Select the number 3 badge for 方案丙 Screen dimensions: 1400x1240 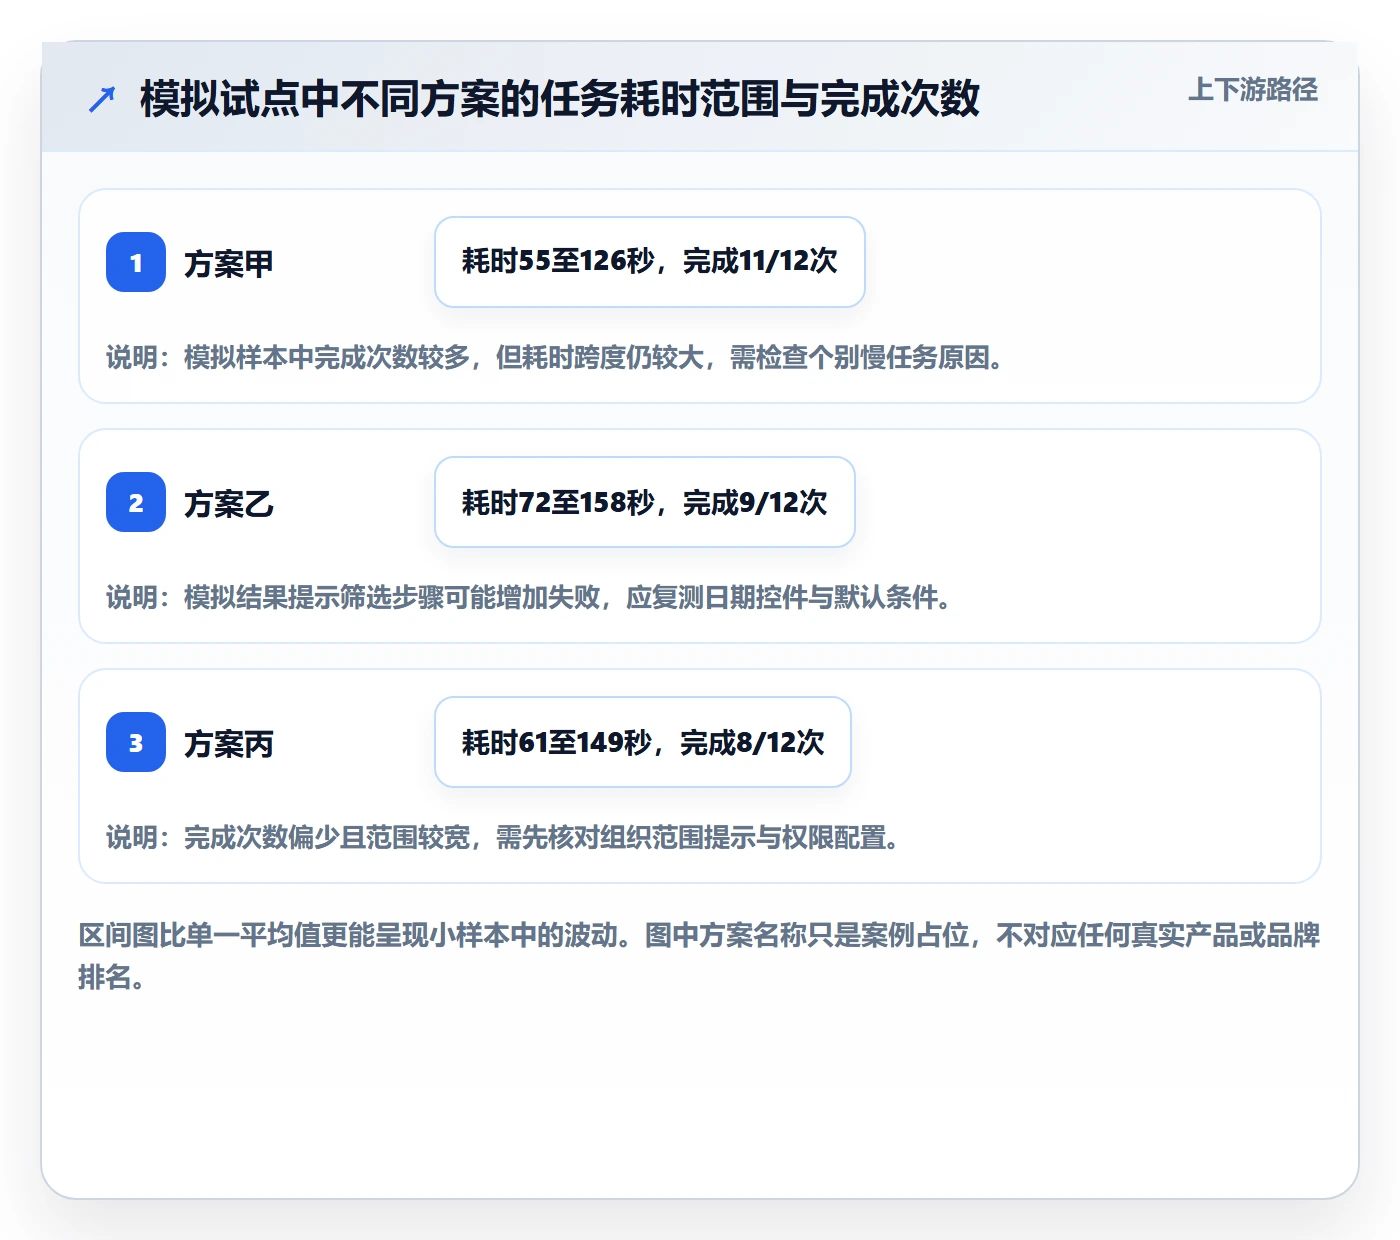pos(136,742)
